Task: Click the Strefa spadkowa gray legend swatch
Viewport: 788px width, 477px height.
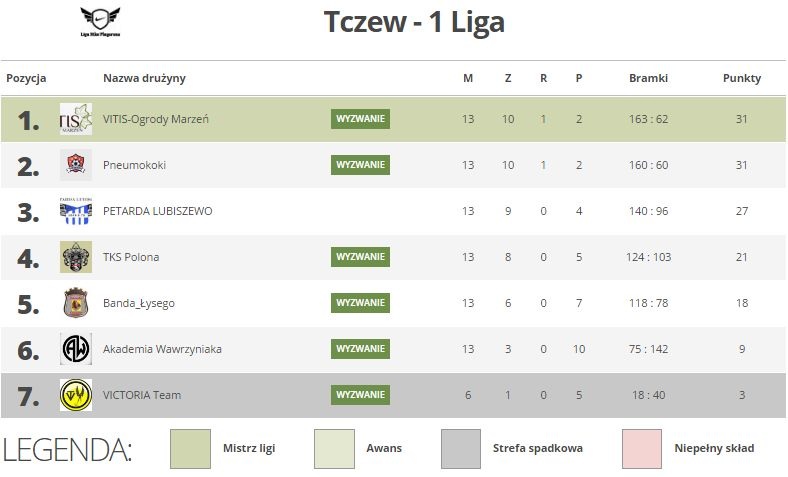Action: [x=461, y=449]
